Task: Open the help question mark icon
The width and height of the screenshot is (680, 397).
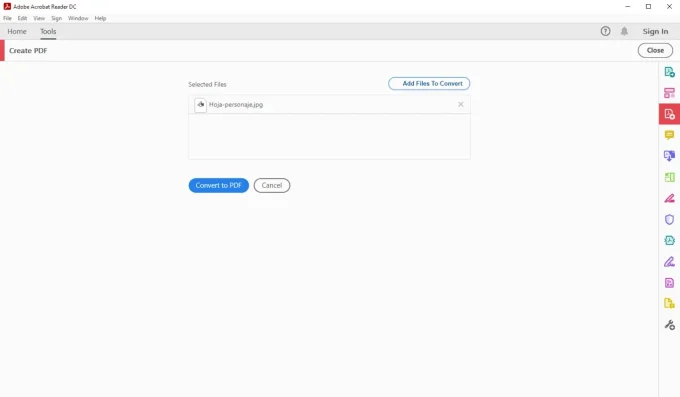Action: tap(605, 31)
